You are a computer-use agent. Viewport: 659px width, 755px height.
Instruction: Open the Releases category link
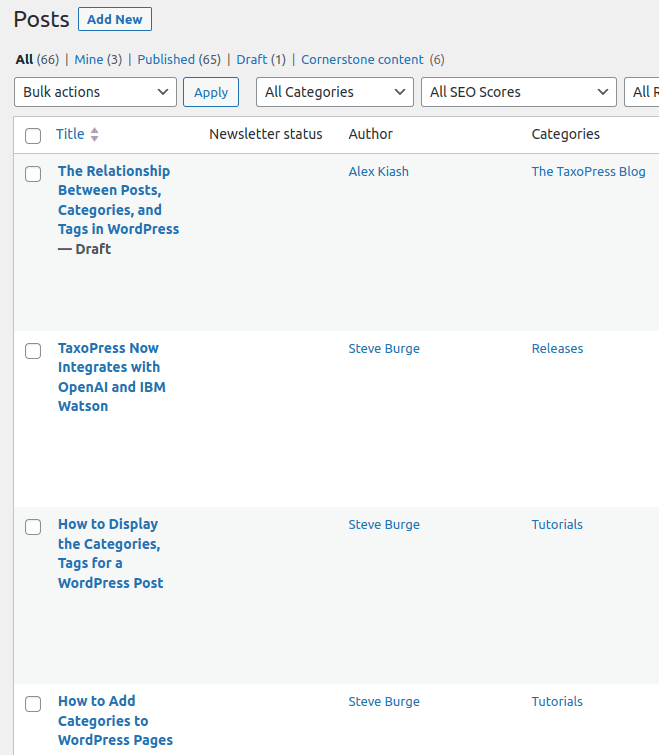pyautogui.click(x=557, y=348)
